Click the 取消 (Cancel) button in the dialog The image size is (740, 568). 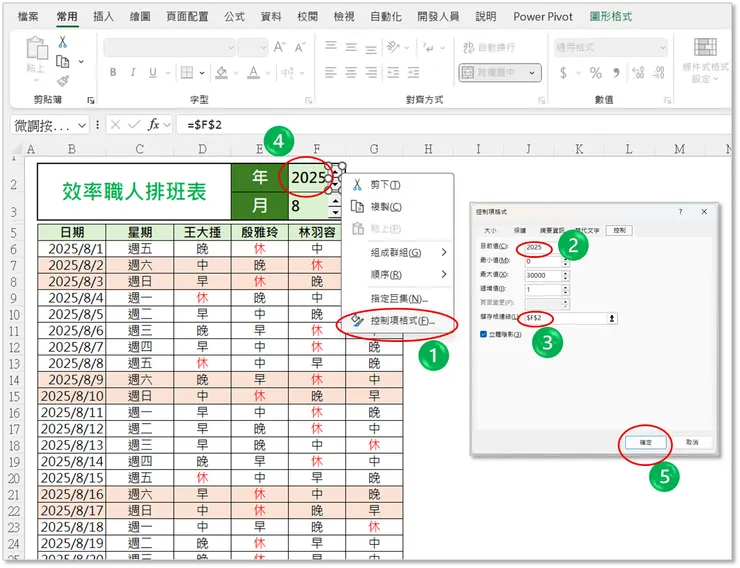[x=692, y=443]
